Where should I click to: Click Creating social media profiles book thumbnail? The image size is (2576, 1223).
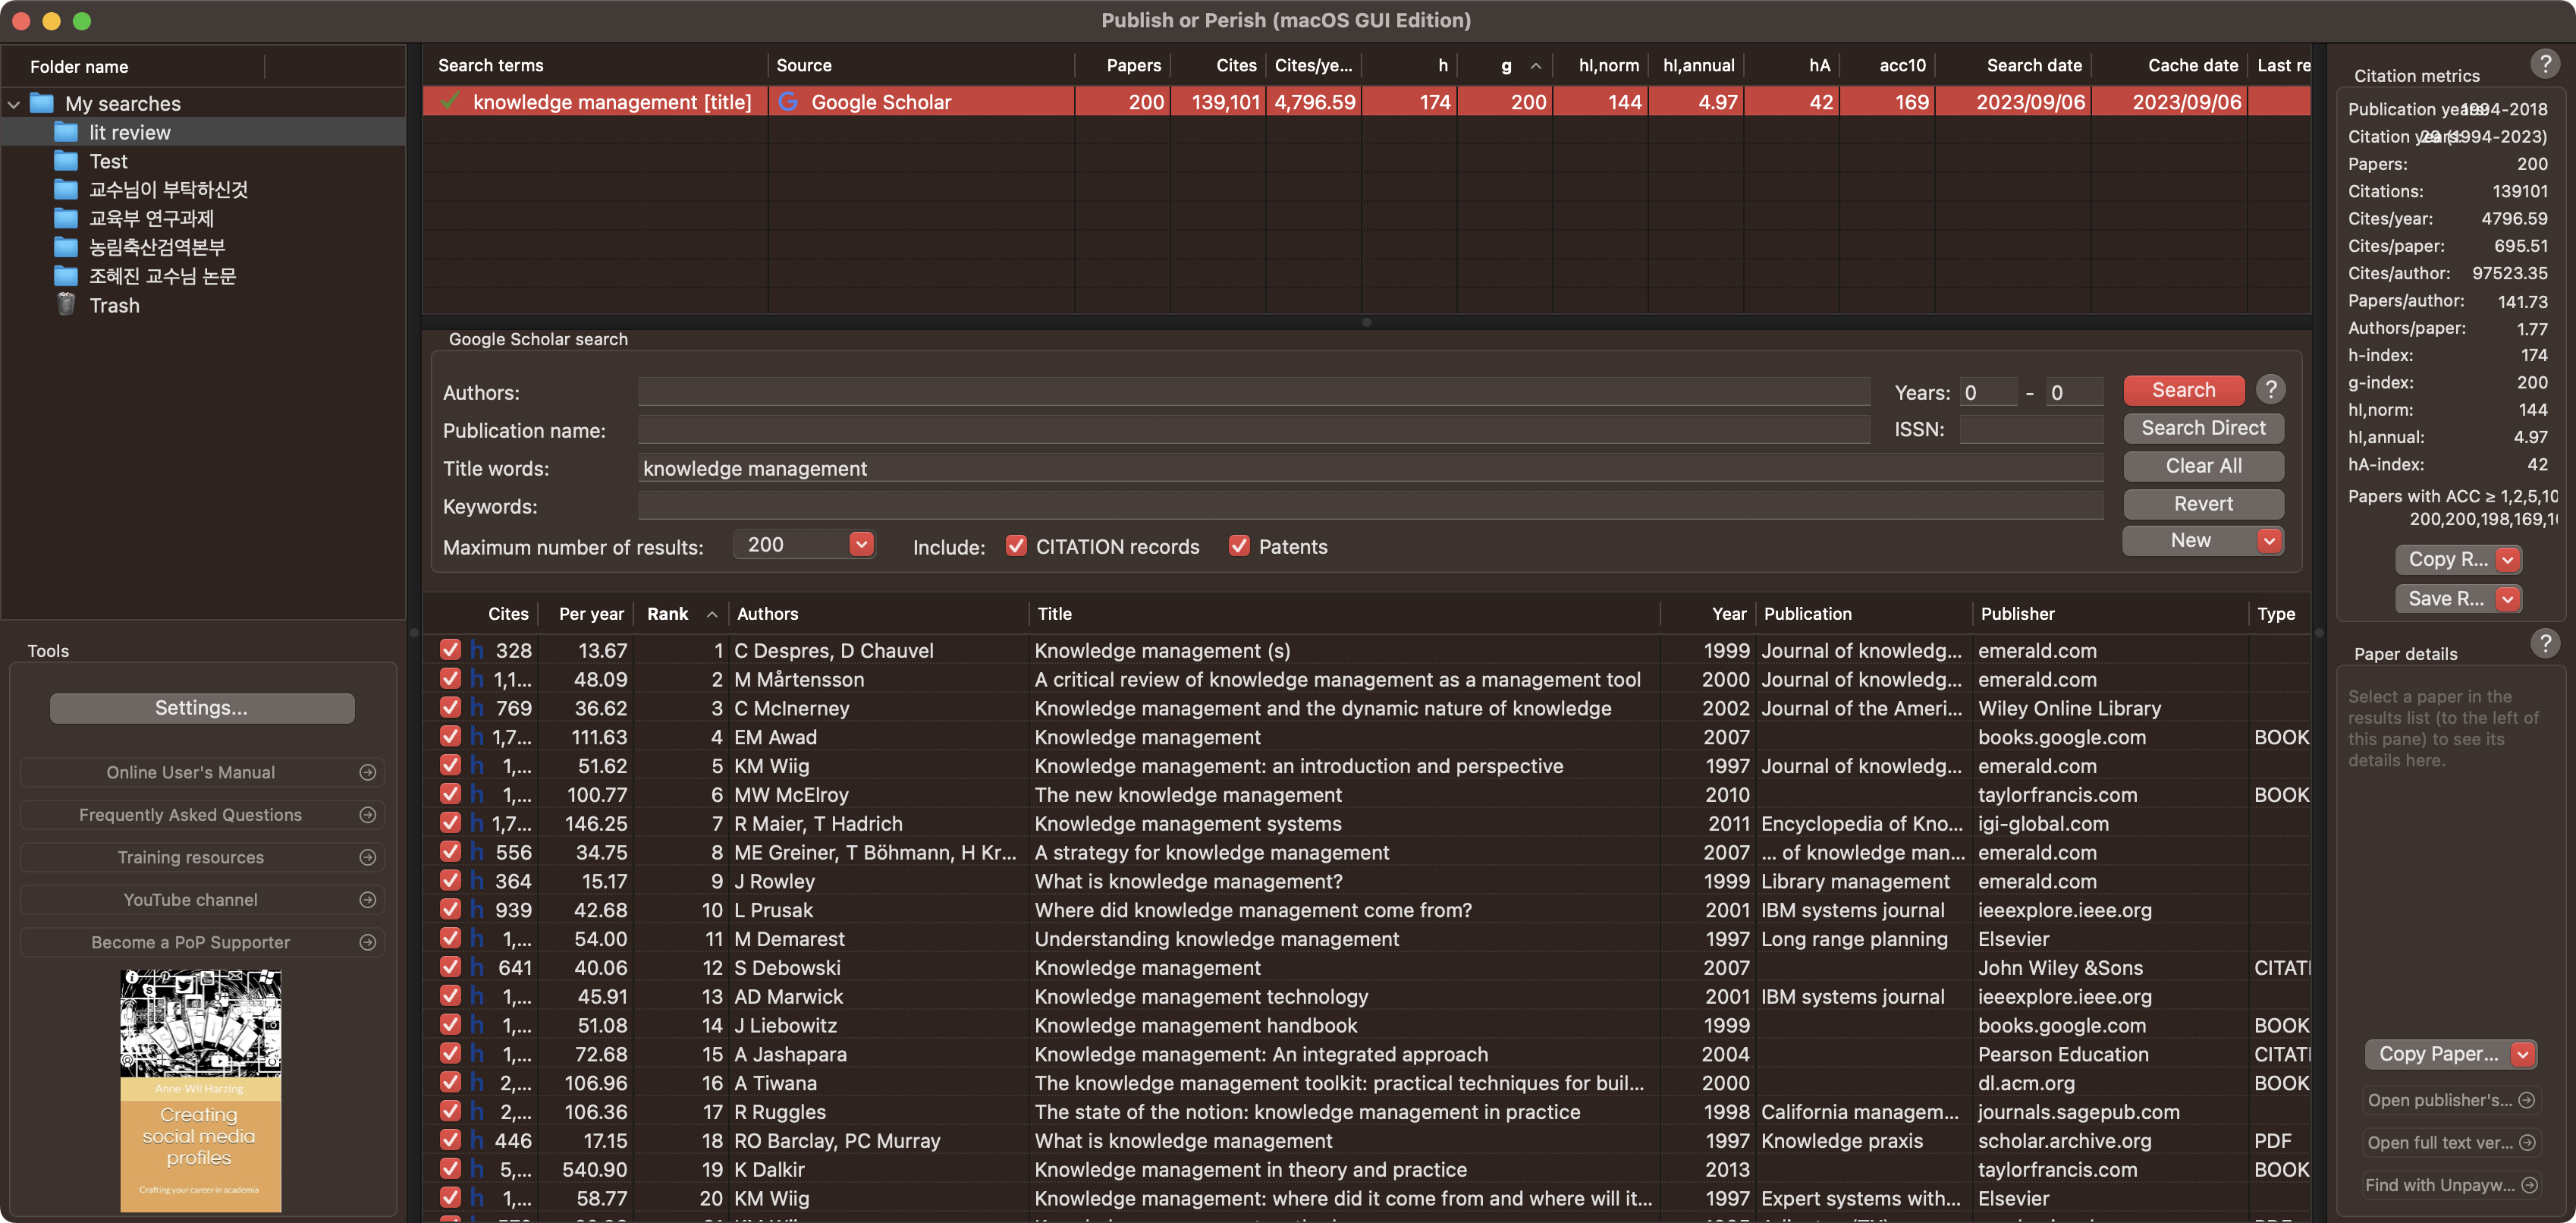(x=201, y=1091)
